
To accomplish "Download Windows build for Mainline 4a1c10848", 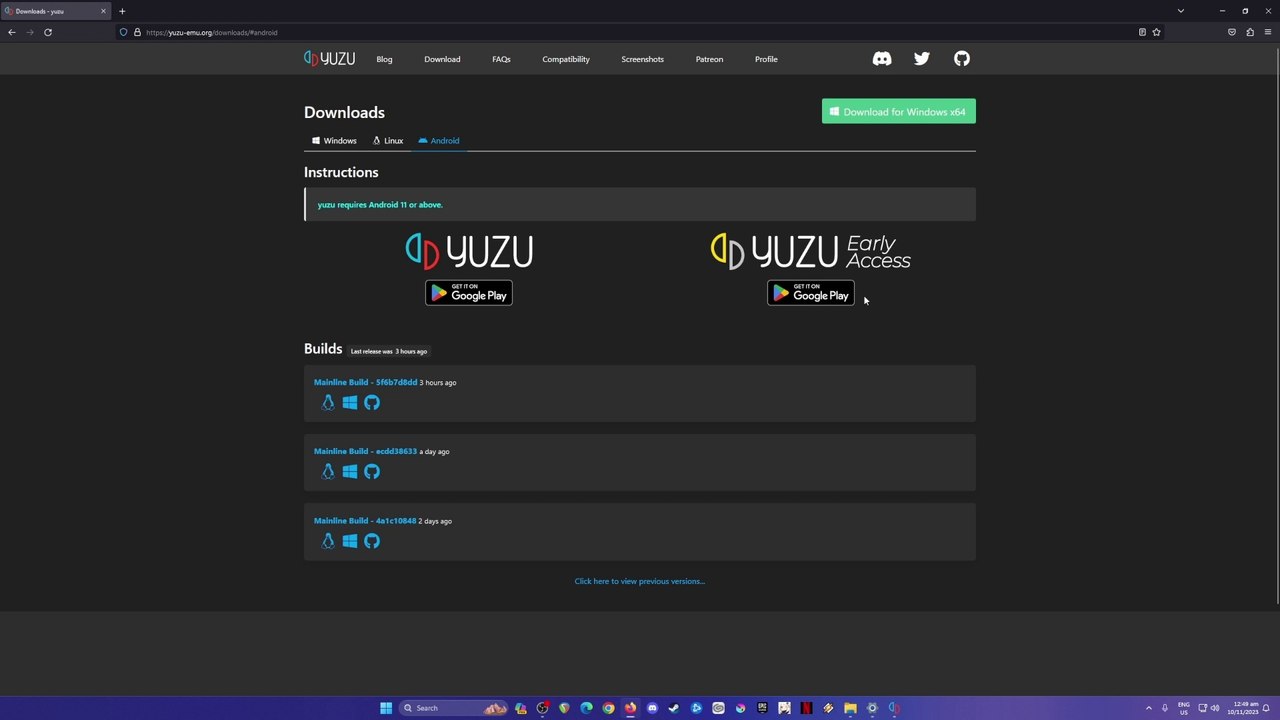I will [x=350, y=541].
